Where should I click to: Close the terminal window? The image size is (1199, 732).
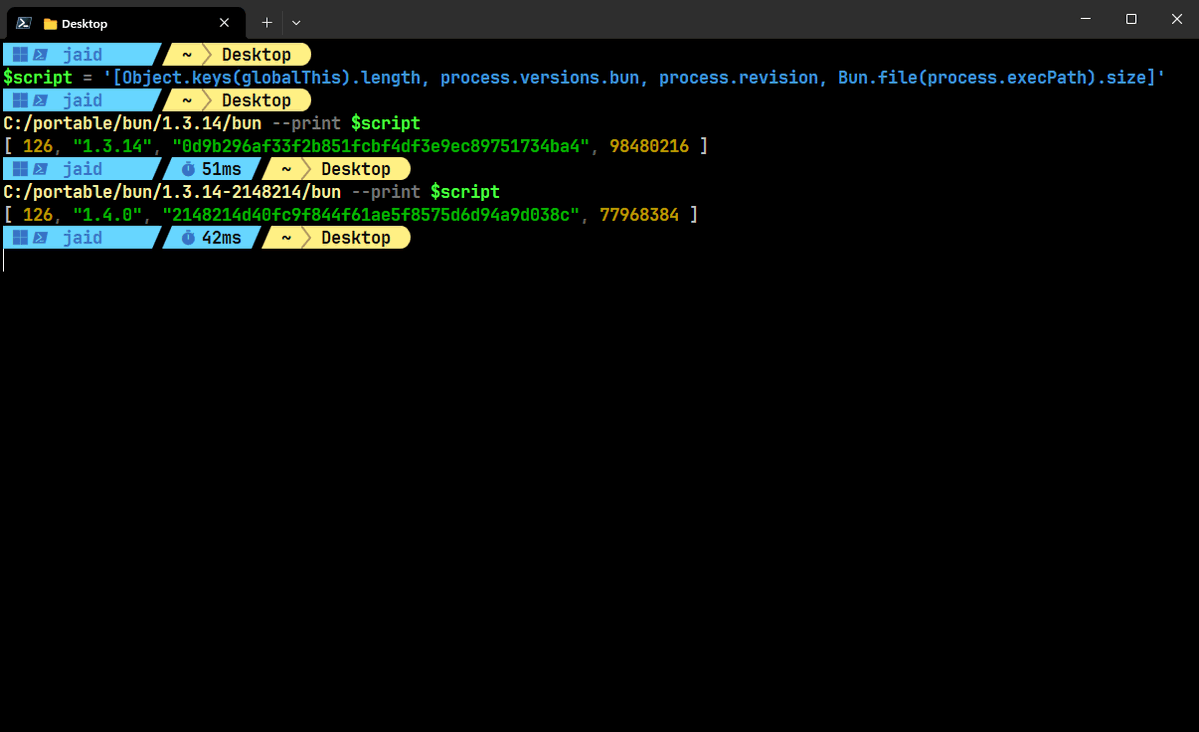click(1176, 19)
